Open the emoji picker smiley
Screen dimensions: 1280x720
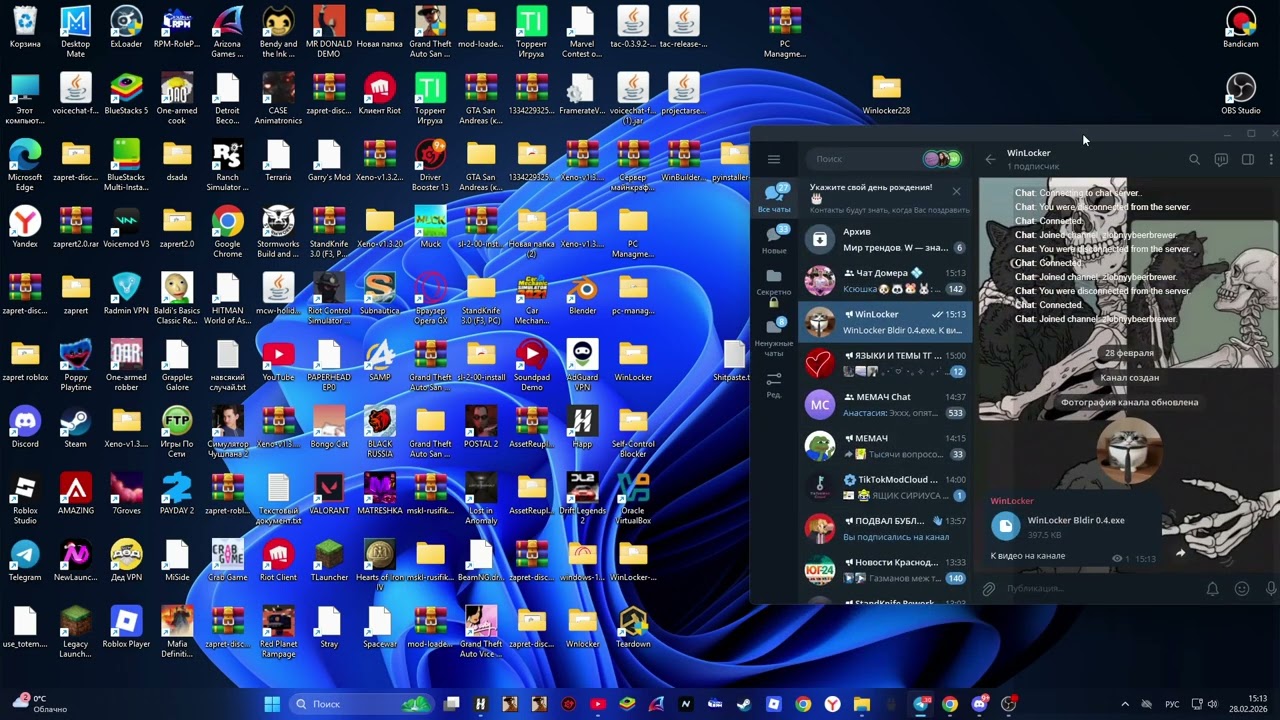(1242, 589)
